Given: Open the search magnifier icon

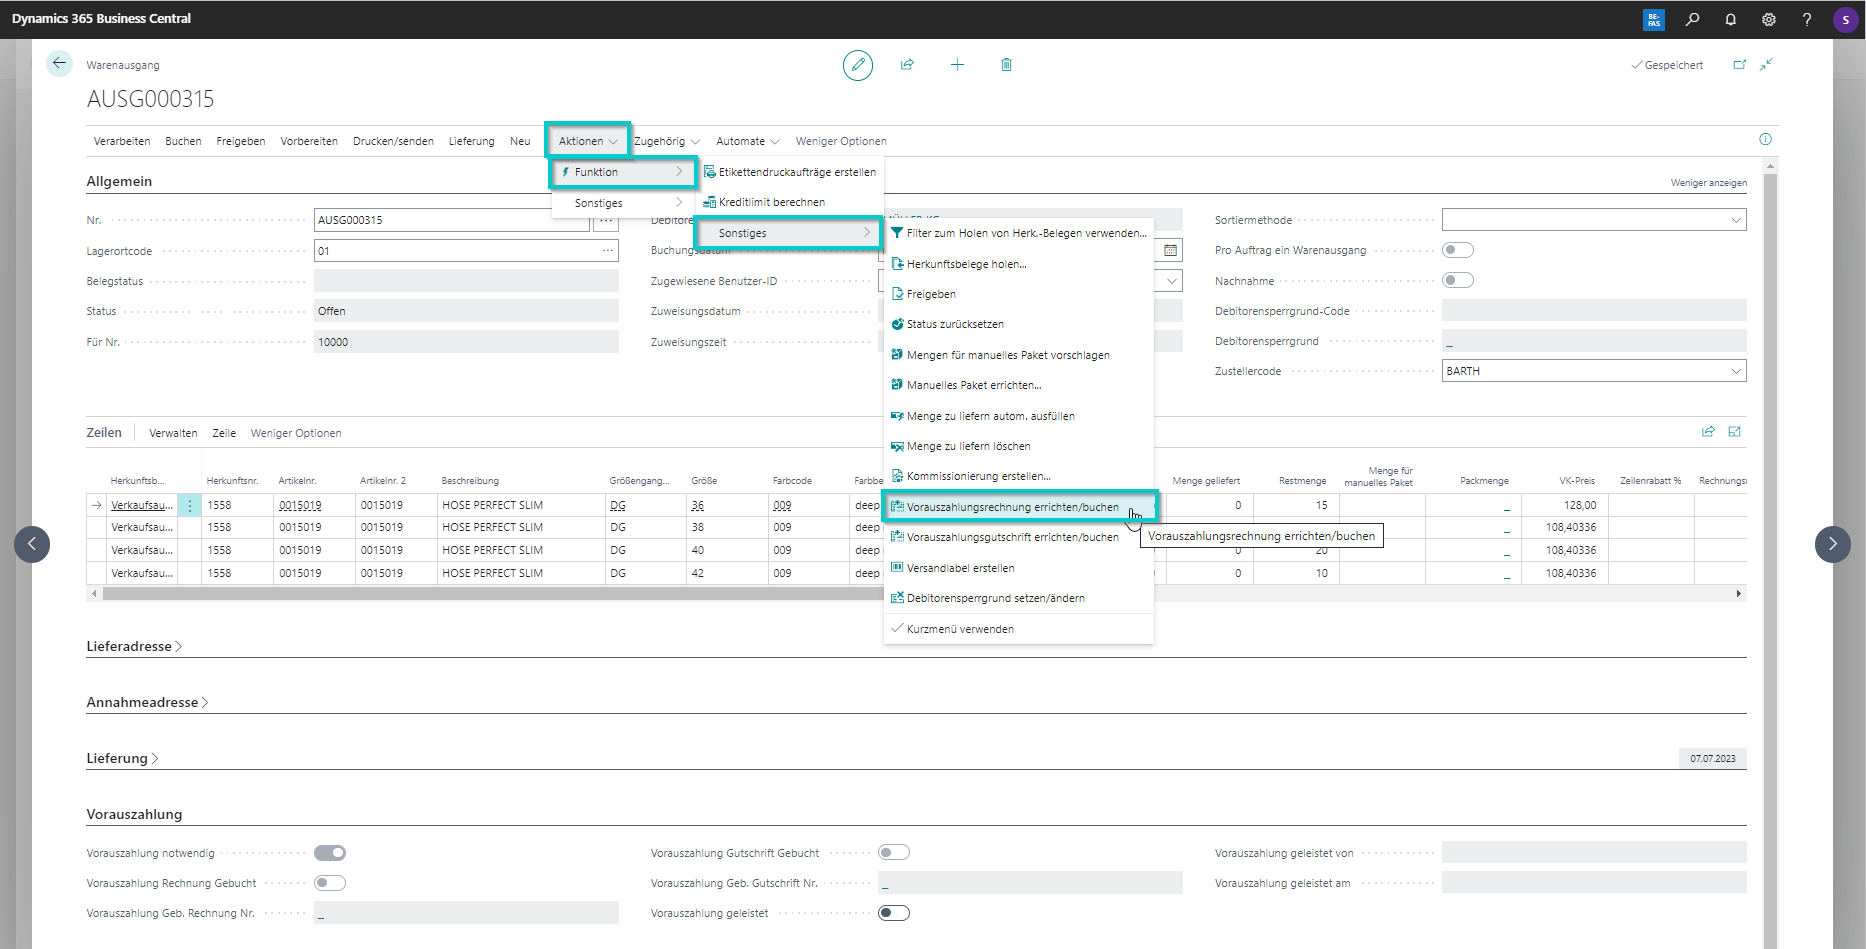Looking at the screenshot, I should (x=1692, y=19).
